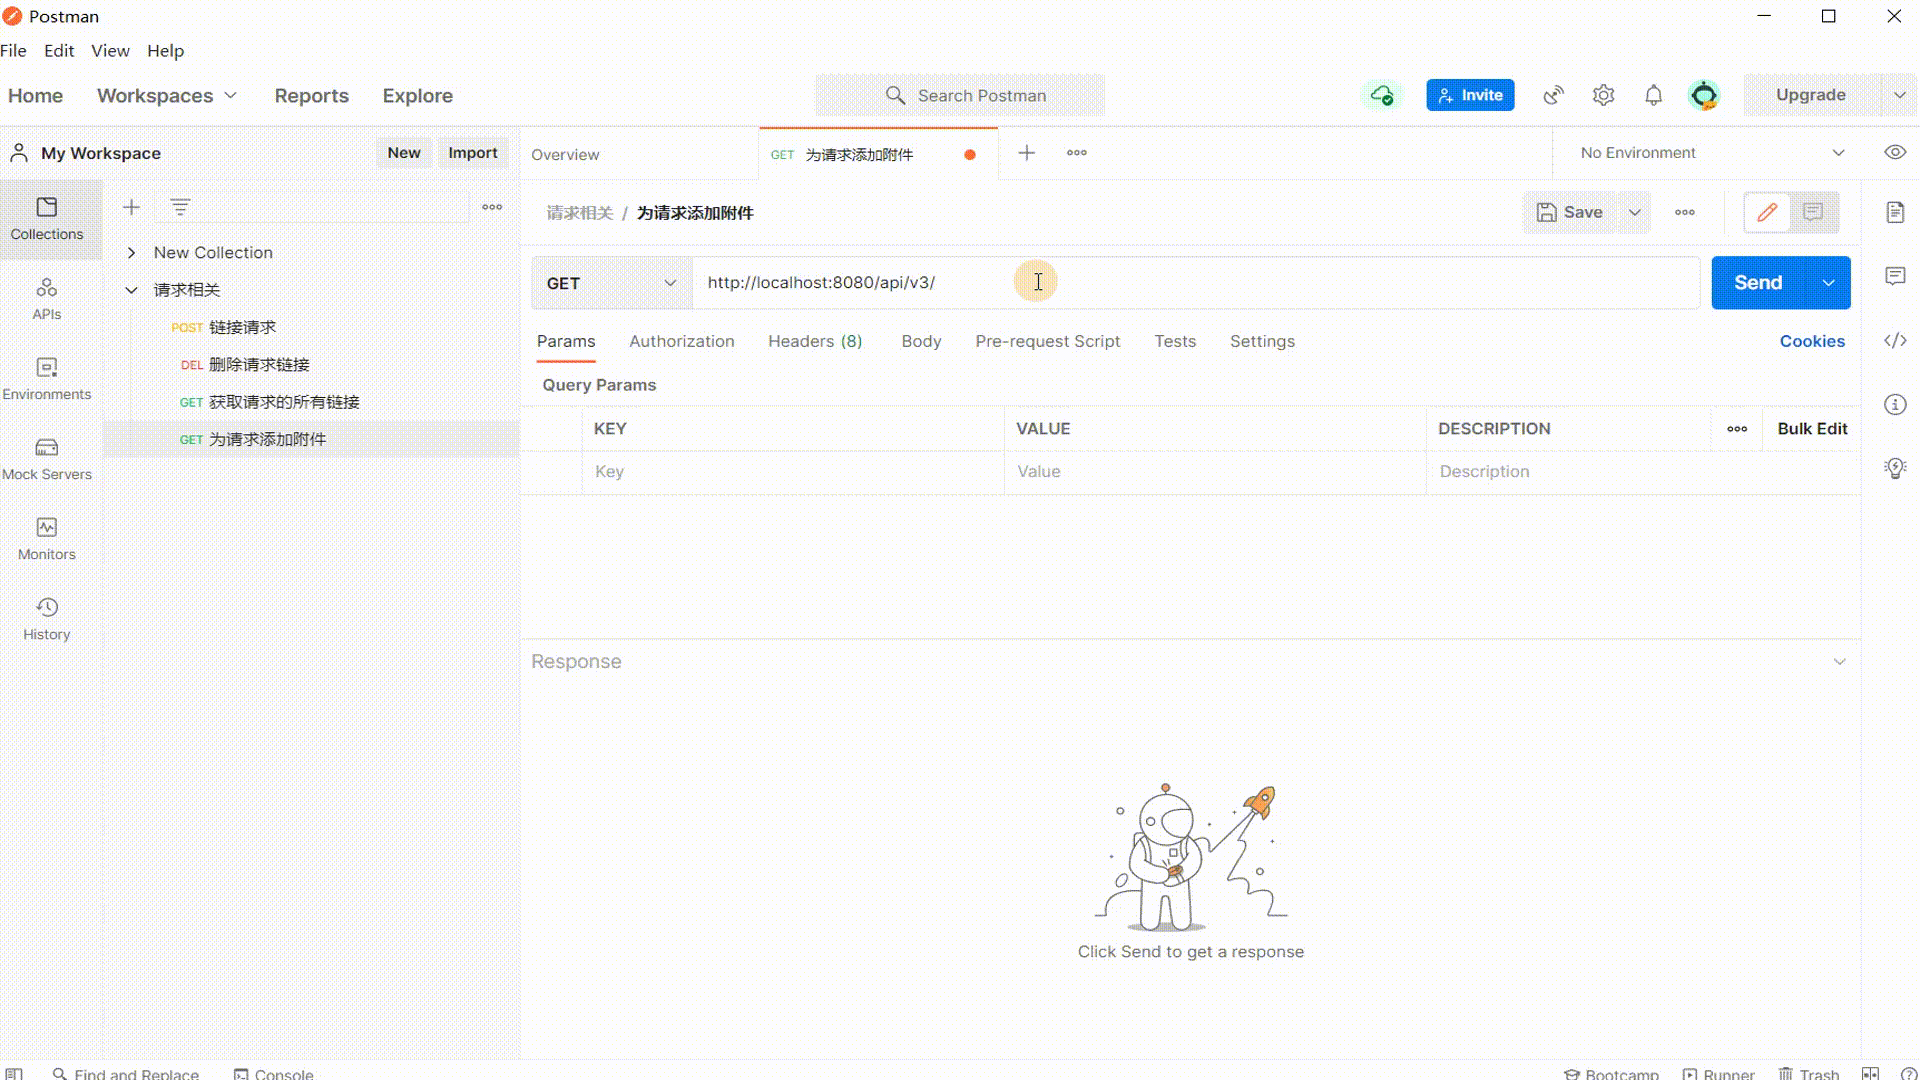Screen dimensions: 1920x1080
Task: Open the Workspaces dropdown
Action: pyautogui.click(x=167, y=96)
